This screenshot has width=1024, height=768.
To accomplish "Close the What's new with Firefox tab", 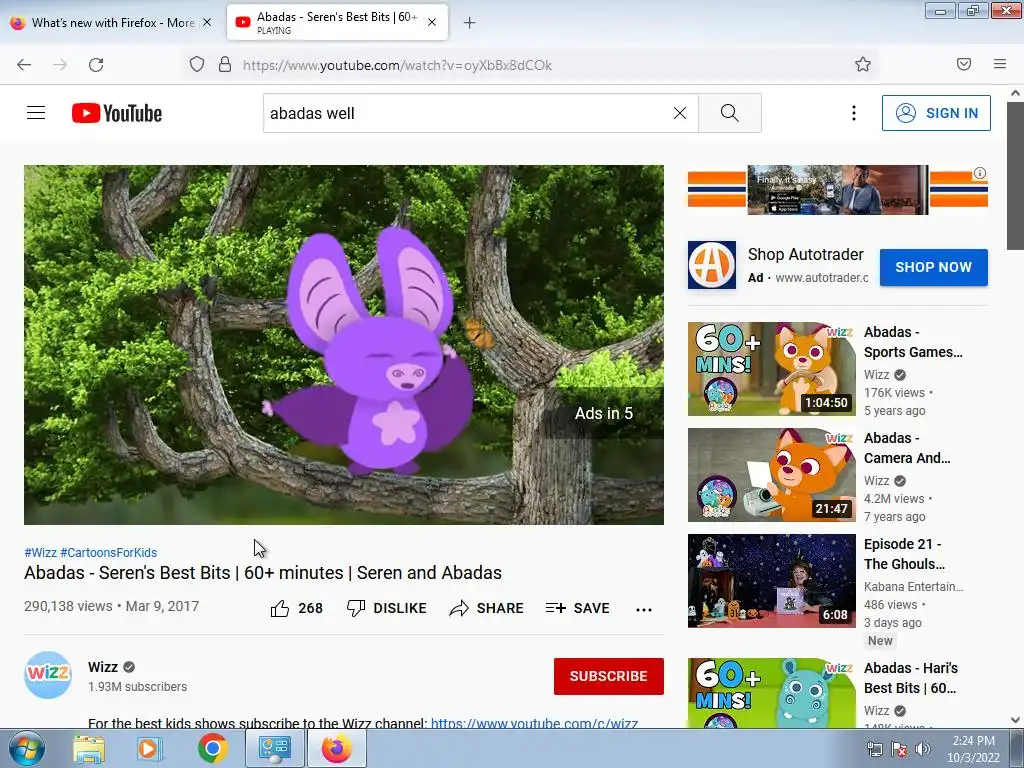I will (x=207, y=22).
